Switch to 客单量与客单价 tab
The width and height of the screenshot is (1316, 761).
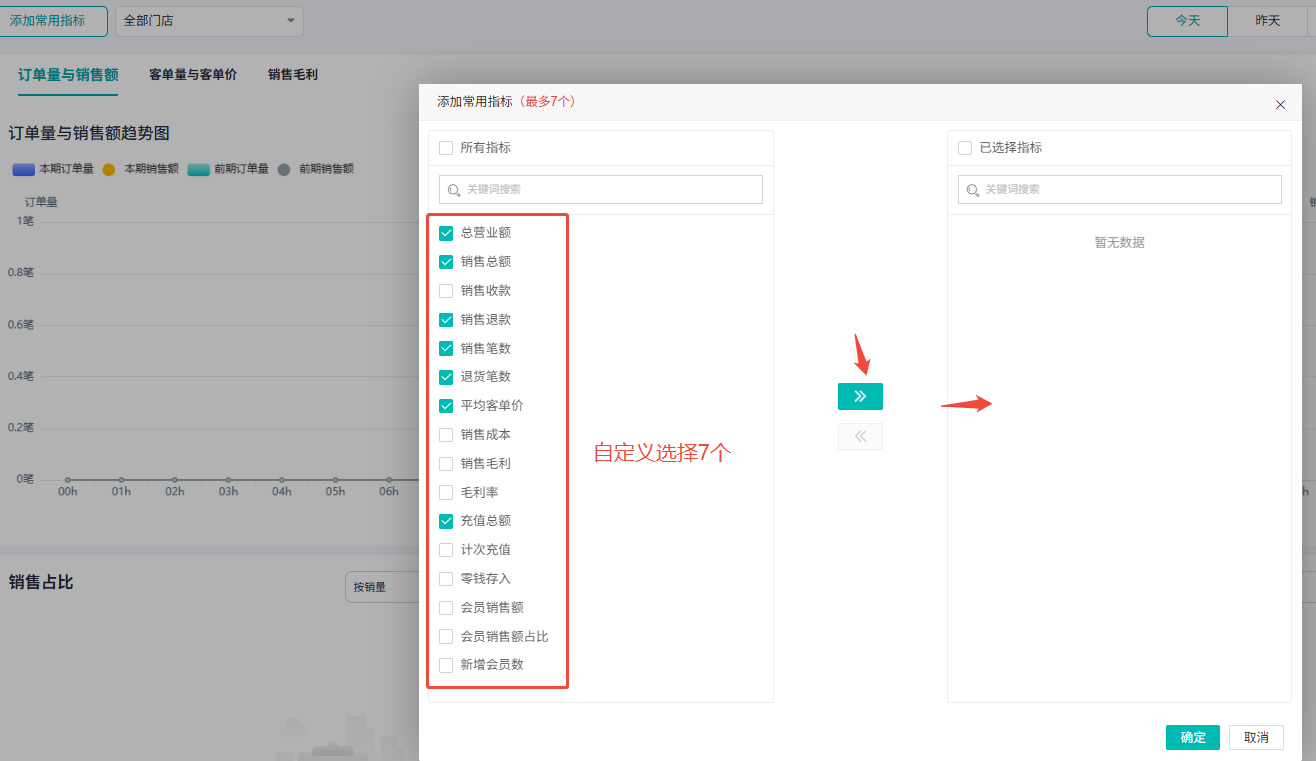click(x=193, y=75)
